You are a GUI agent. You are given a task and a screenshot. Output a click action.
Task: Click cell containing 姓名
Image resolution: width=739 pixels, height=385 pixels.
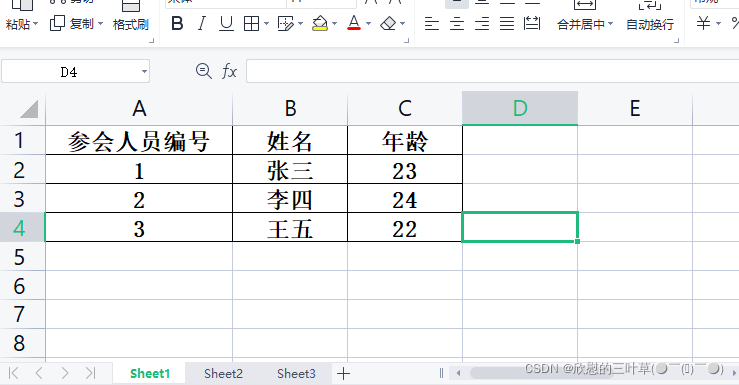coord(290,140)
